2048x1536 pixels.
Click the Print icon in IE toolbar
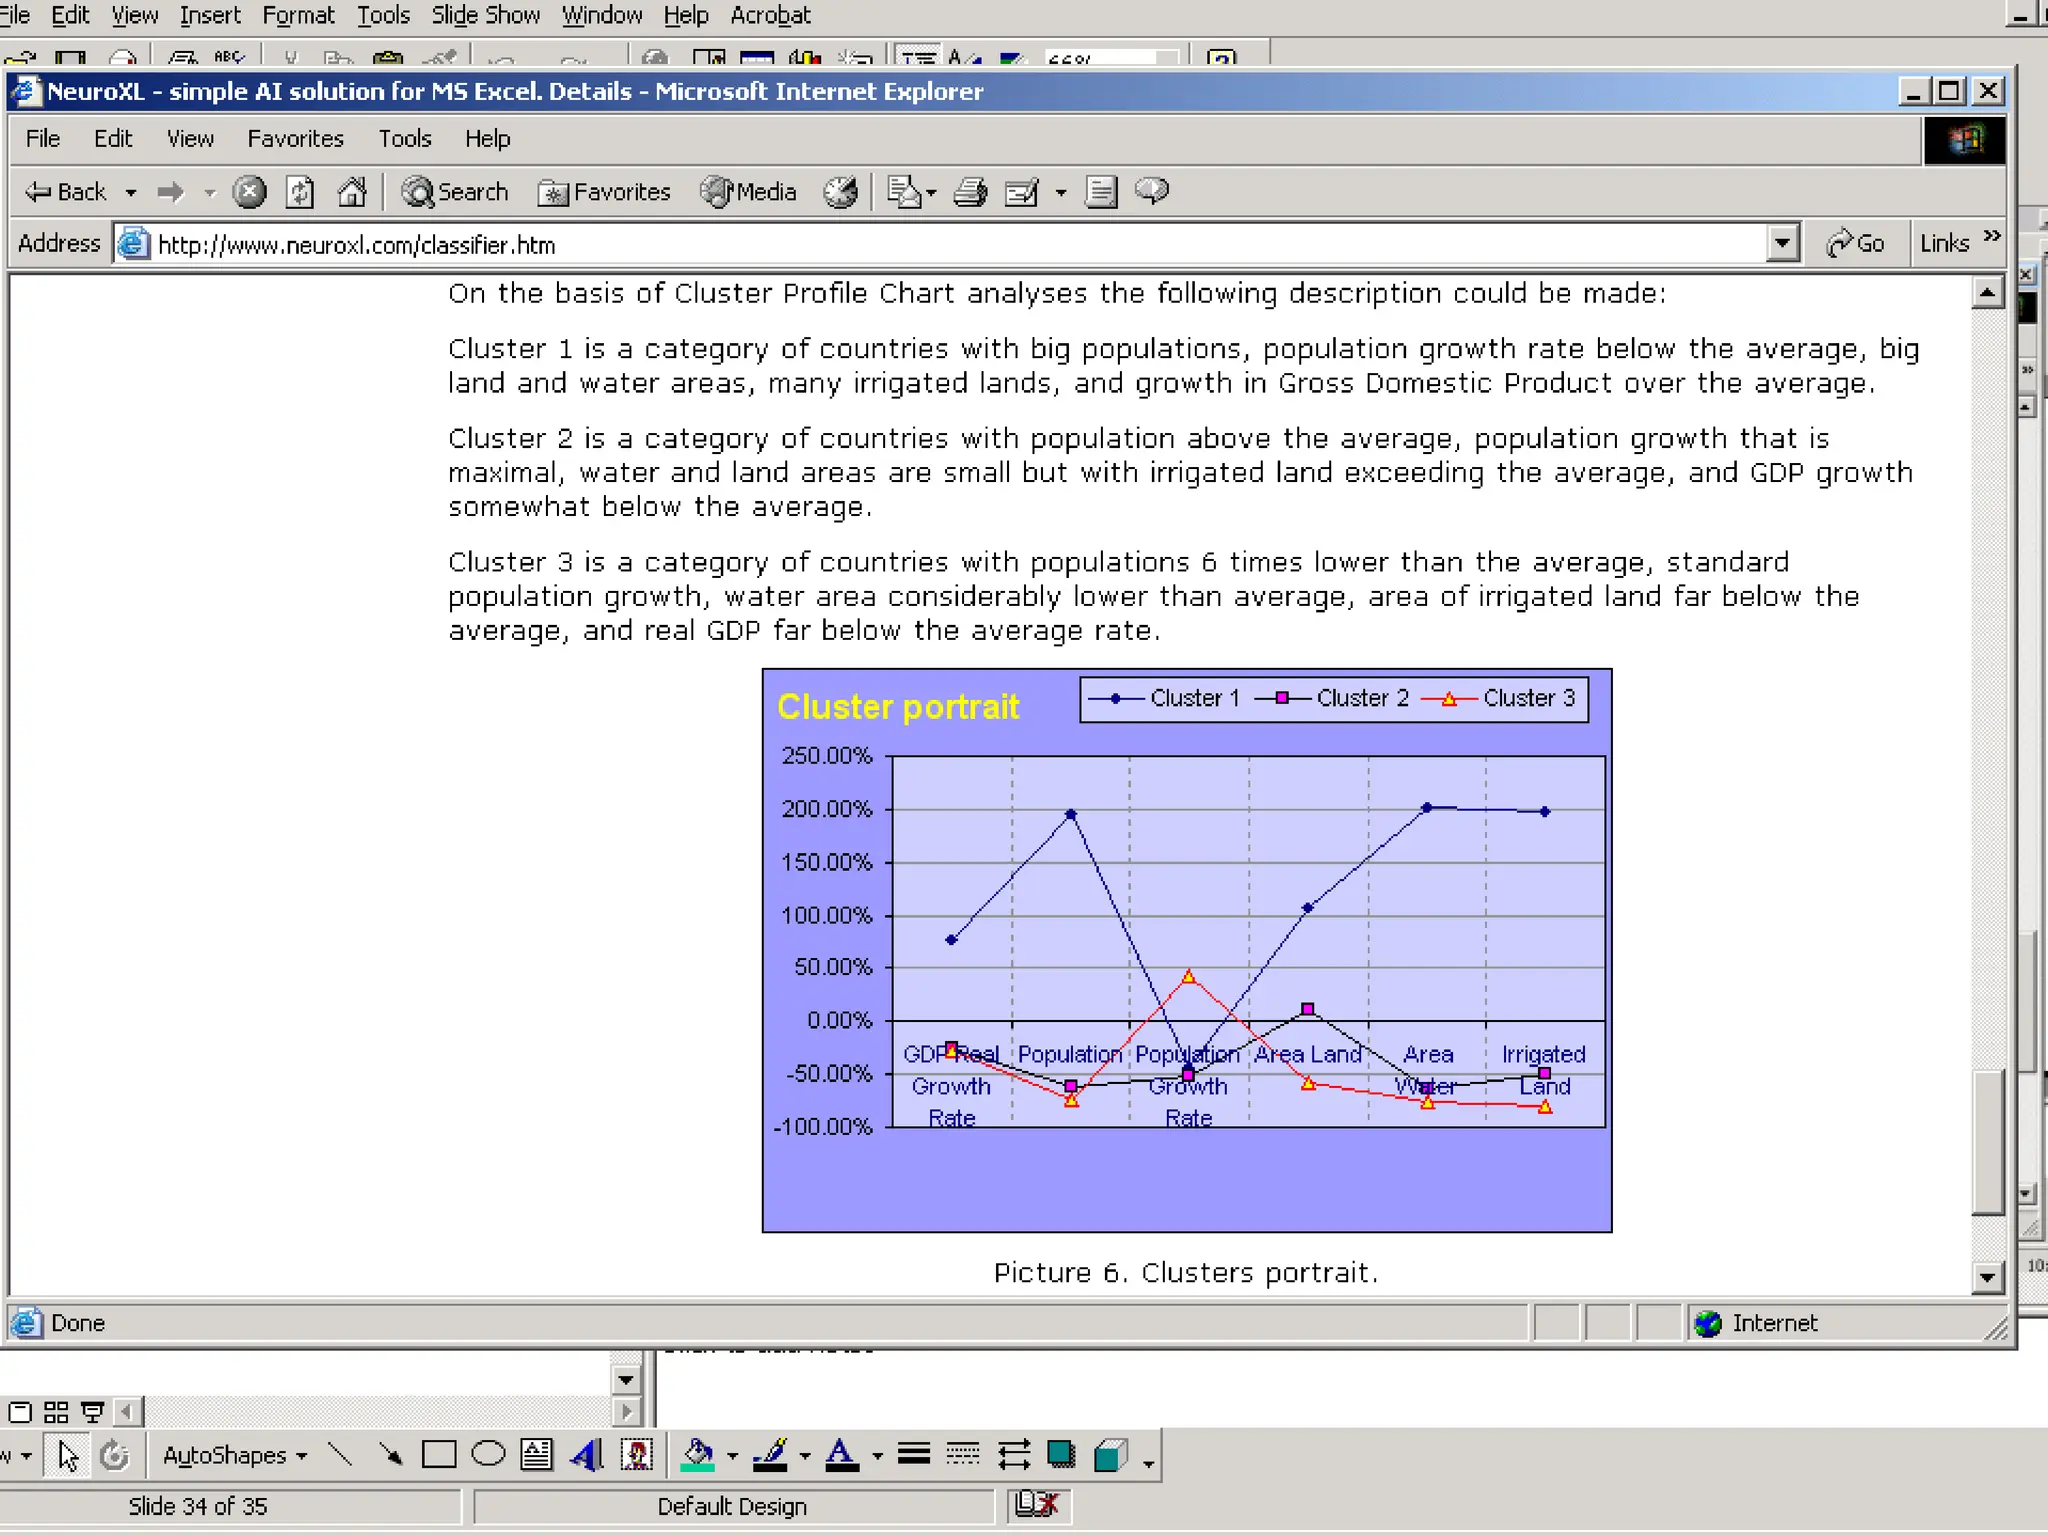(x=969, y=191)
